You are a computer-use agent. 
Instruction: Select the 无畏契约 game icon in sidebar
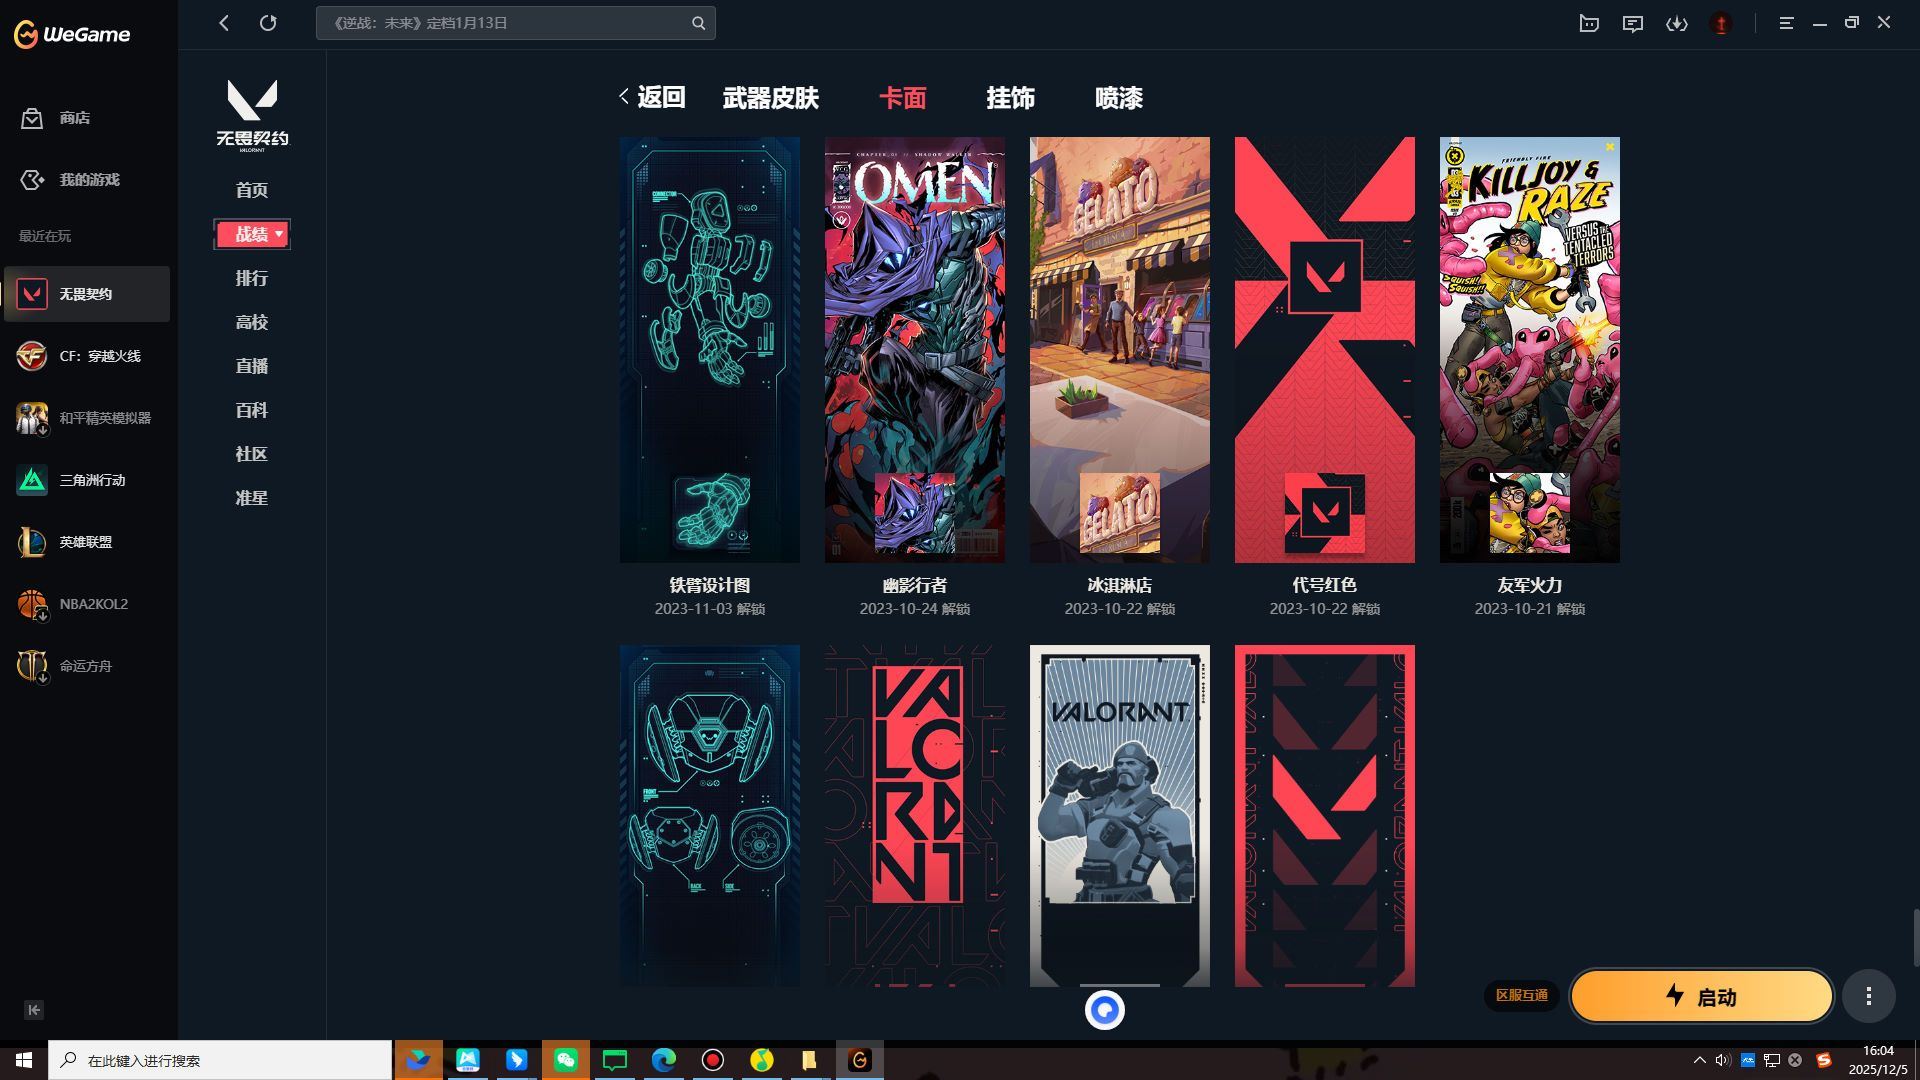tap(33, 294)
